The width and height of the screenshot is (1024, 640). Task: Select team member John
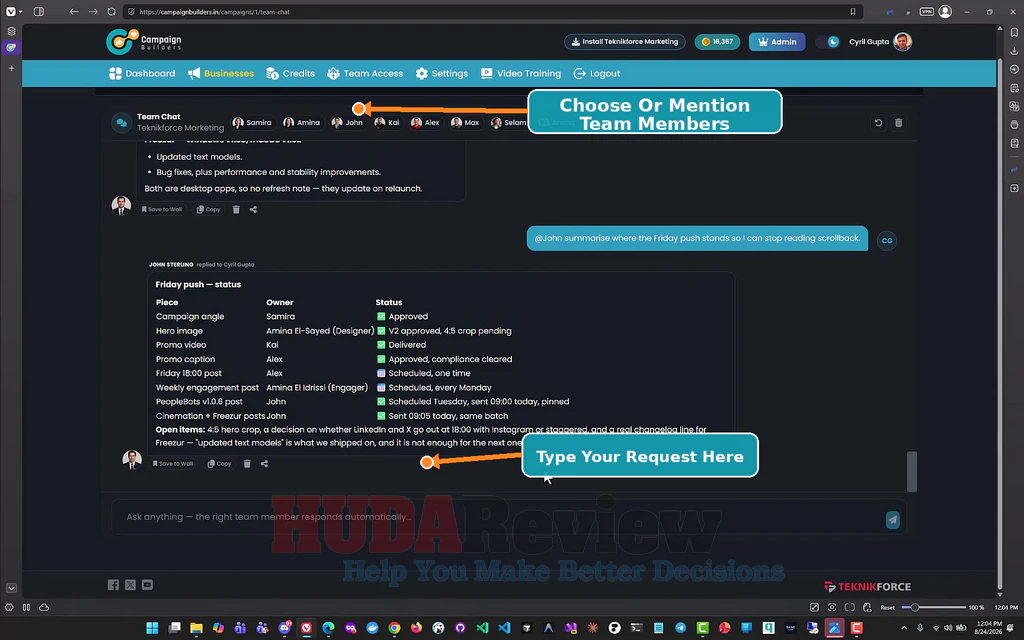tap(347, 122)
